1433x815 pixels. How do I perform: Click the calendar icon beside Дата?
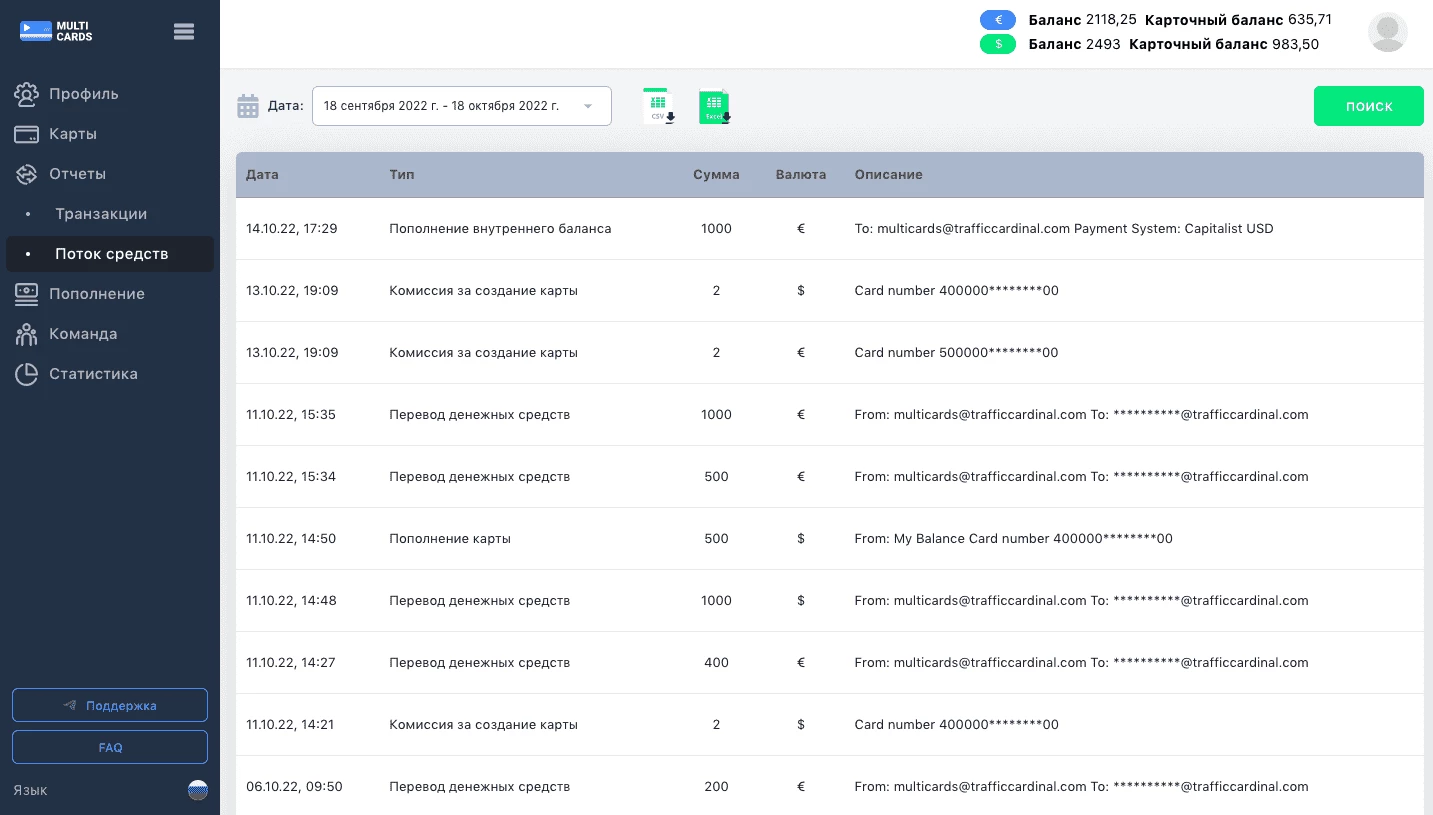(x=248, y=106)
